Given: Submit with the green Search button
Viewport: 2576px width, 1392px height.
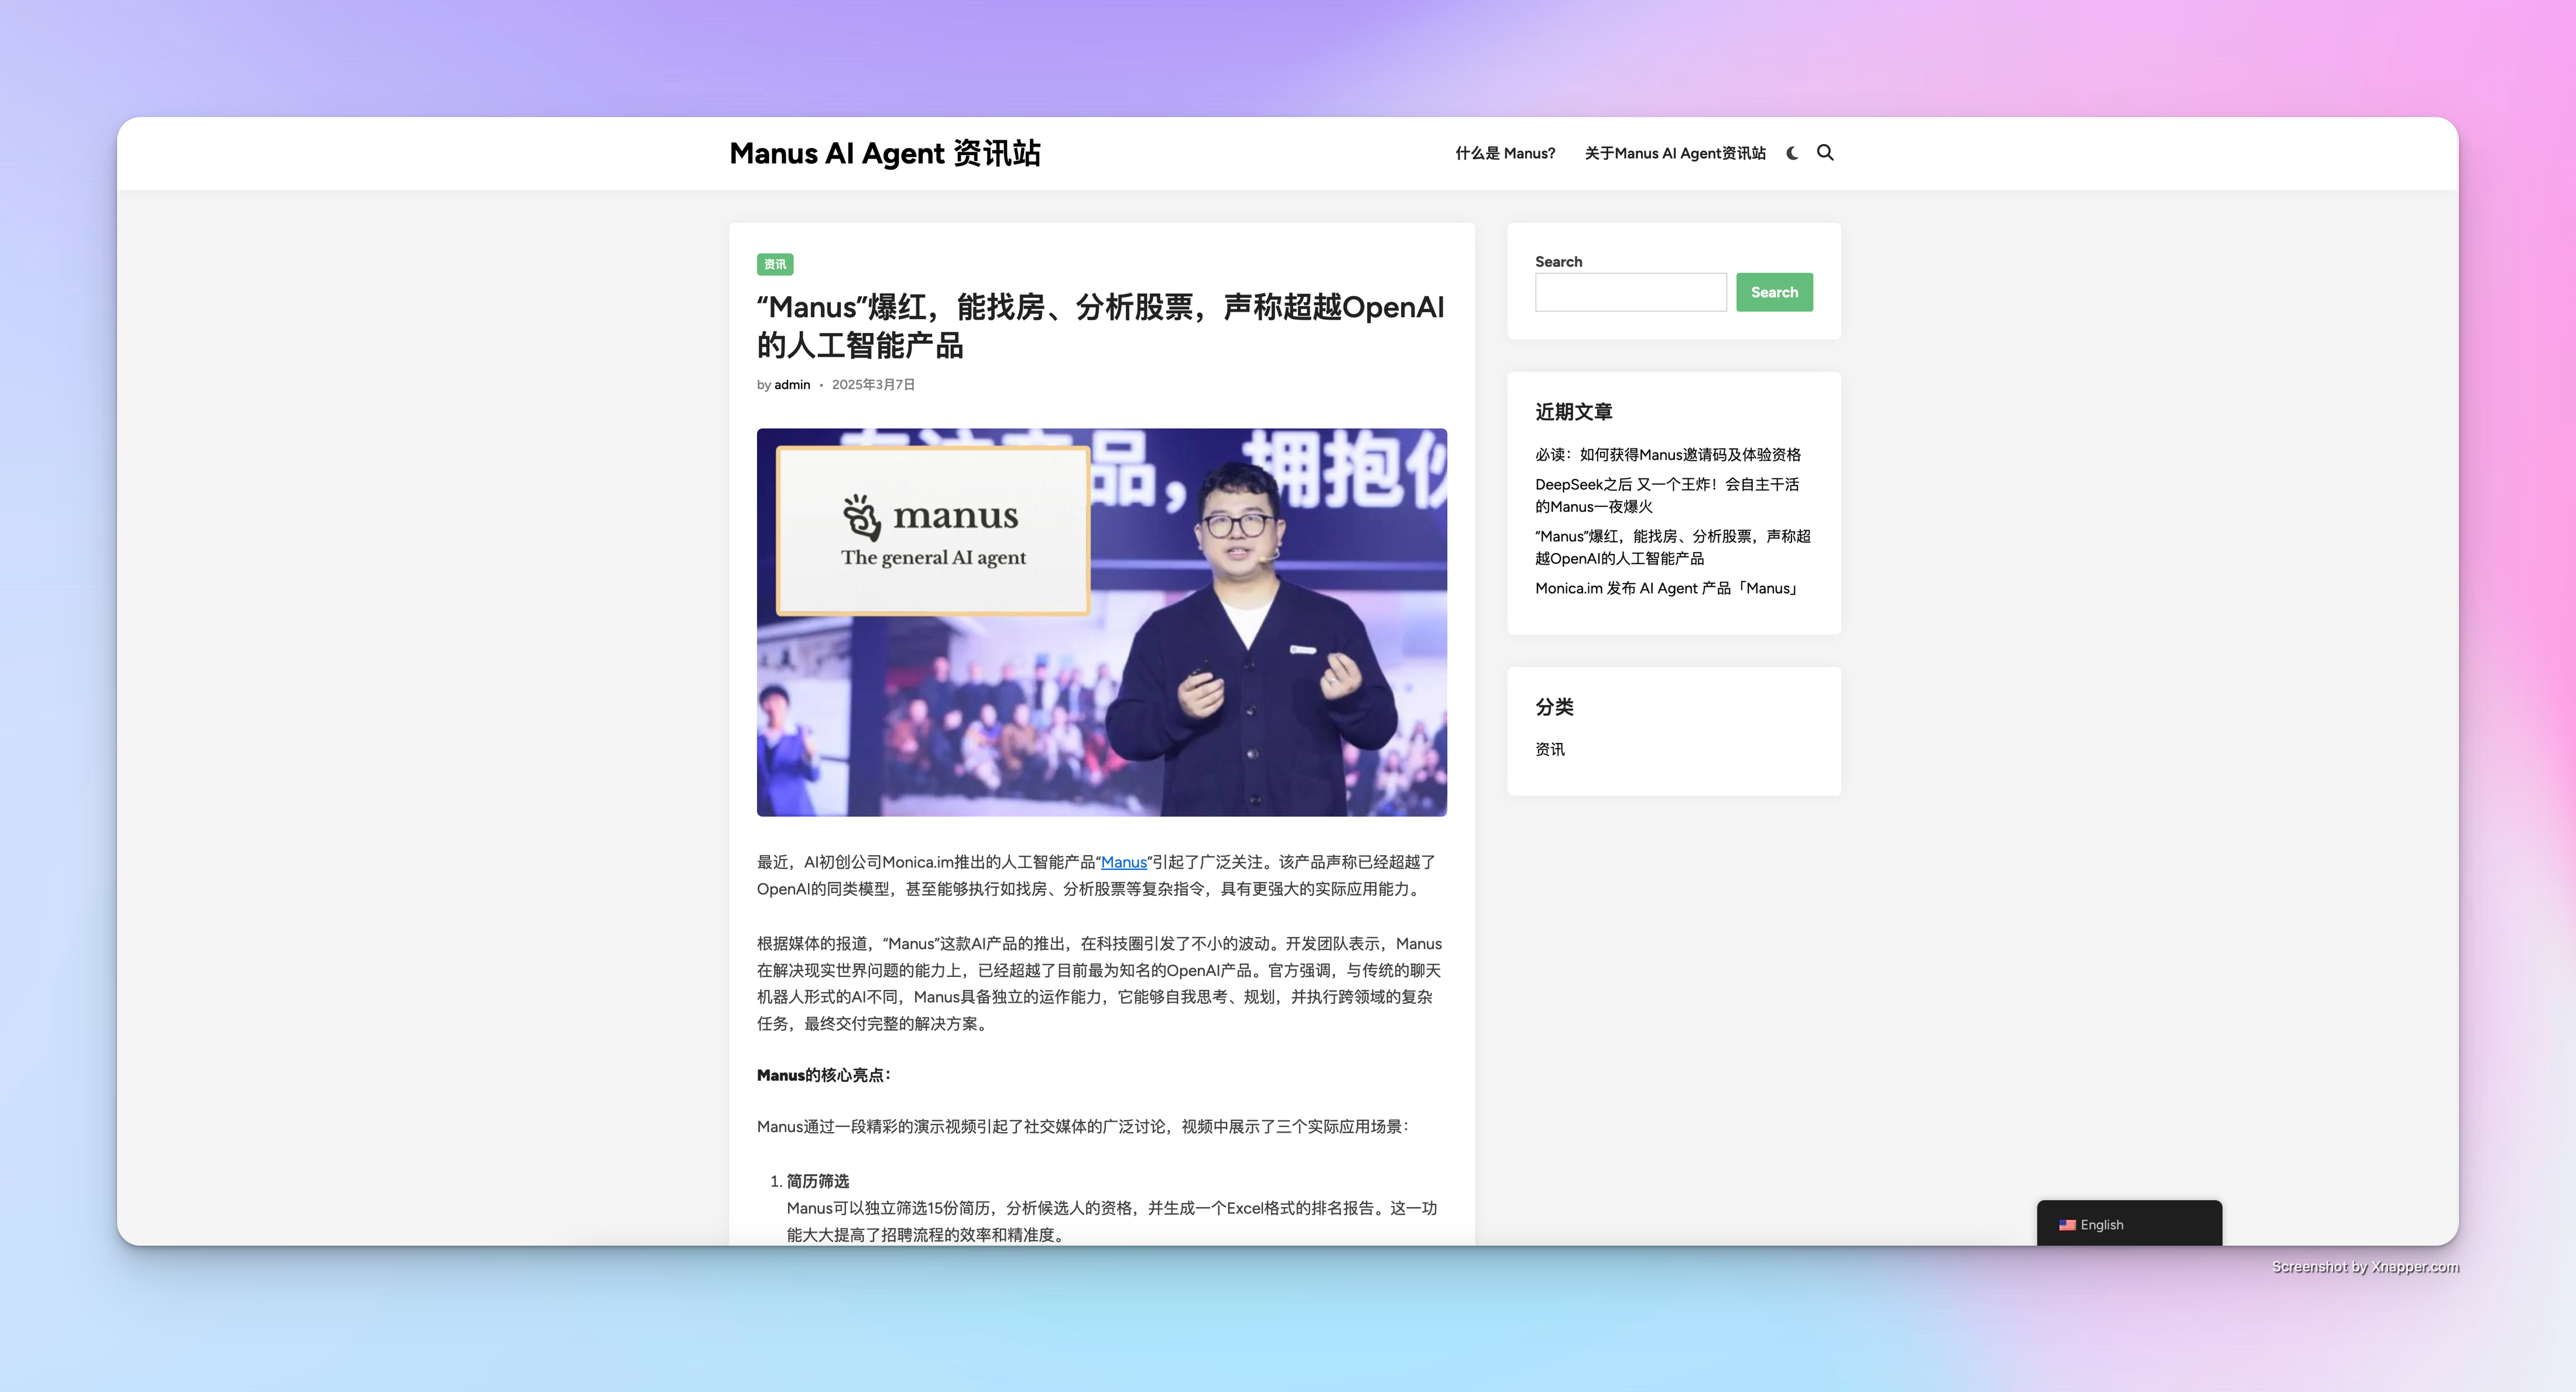Looking at the screenshot, I should (1774, 292).
